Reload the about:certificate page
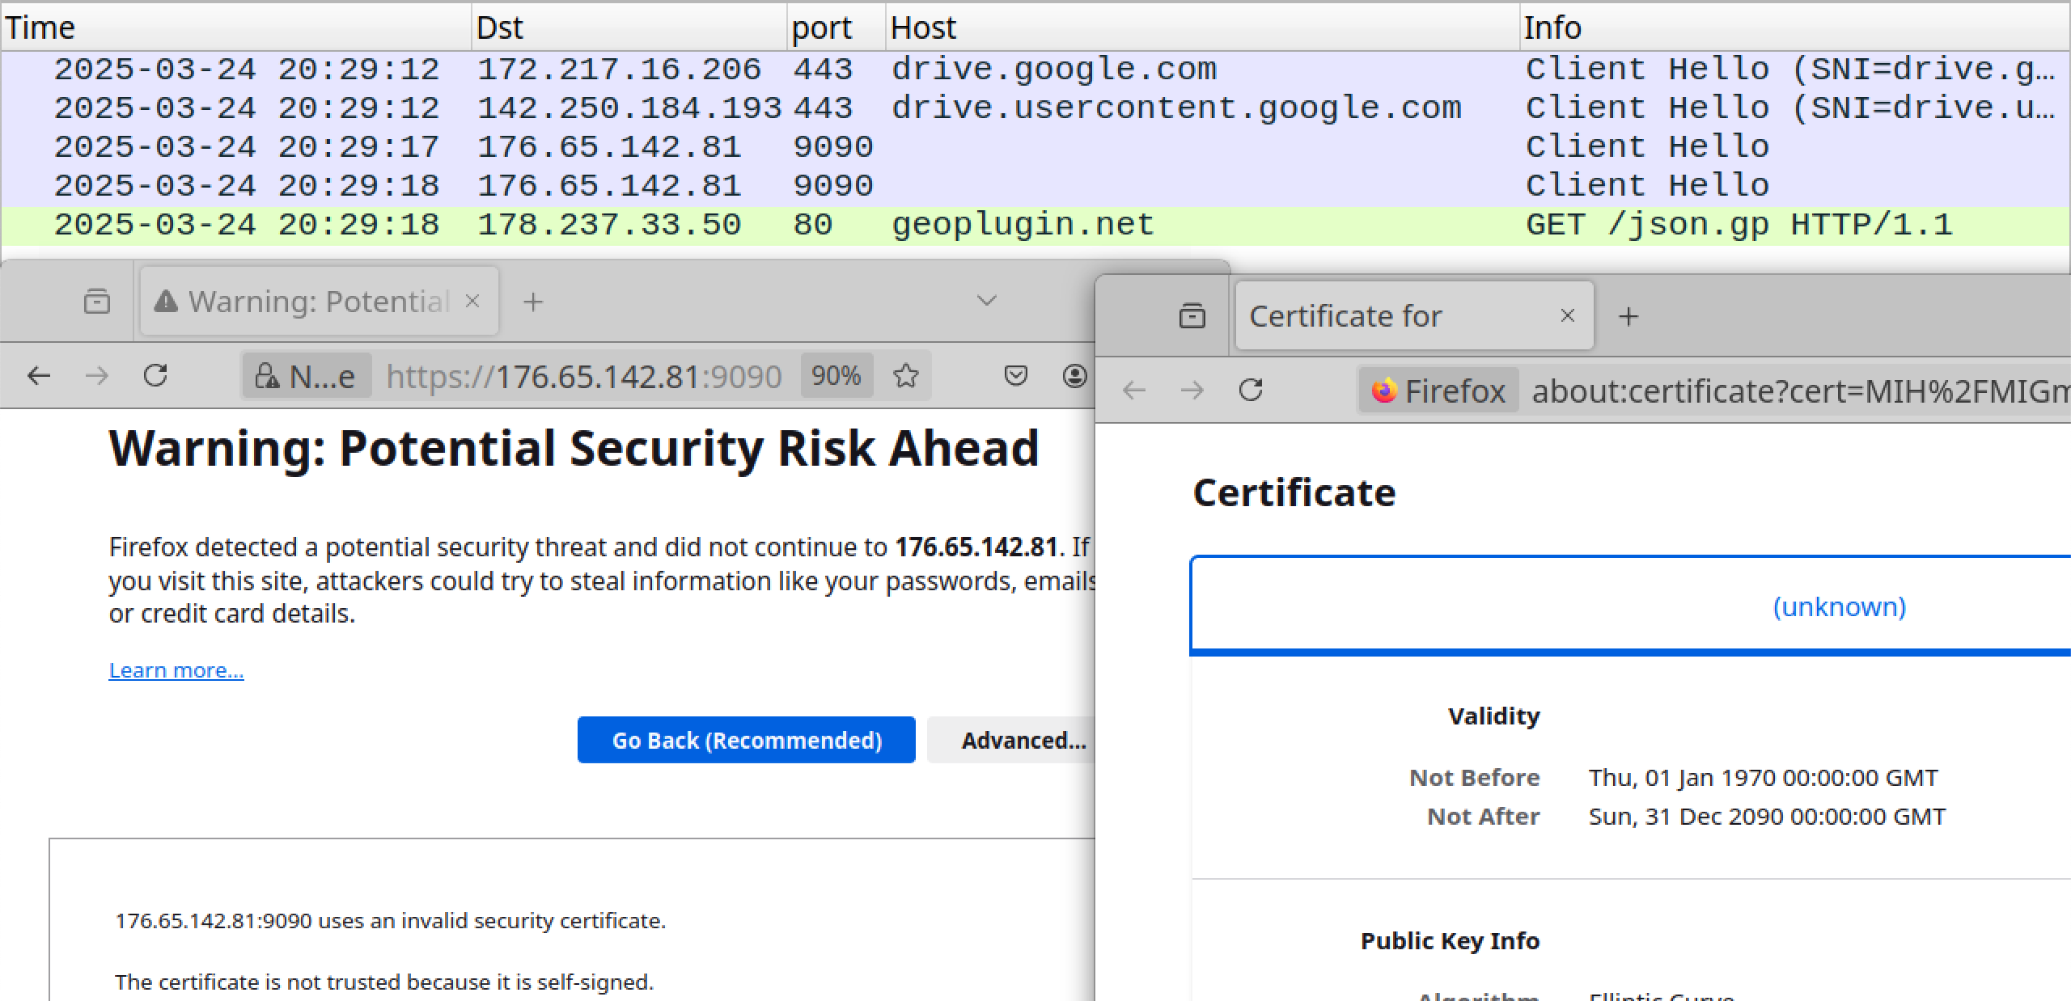The width and height of the screenshot is (2071, 1001). coord(1251,390)
